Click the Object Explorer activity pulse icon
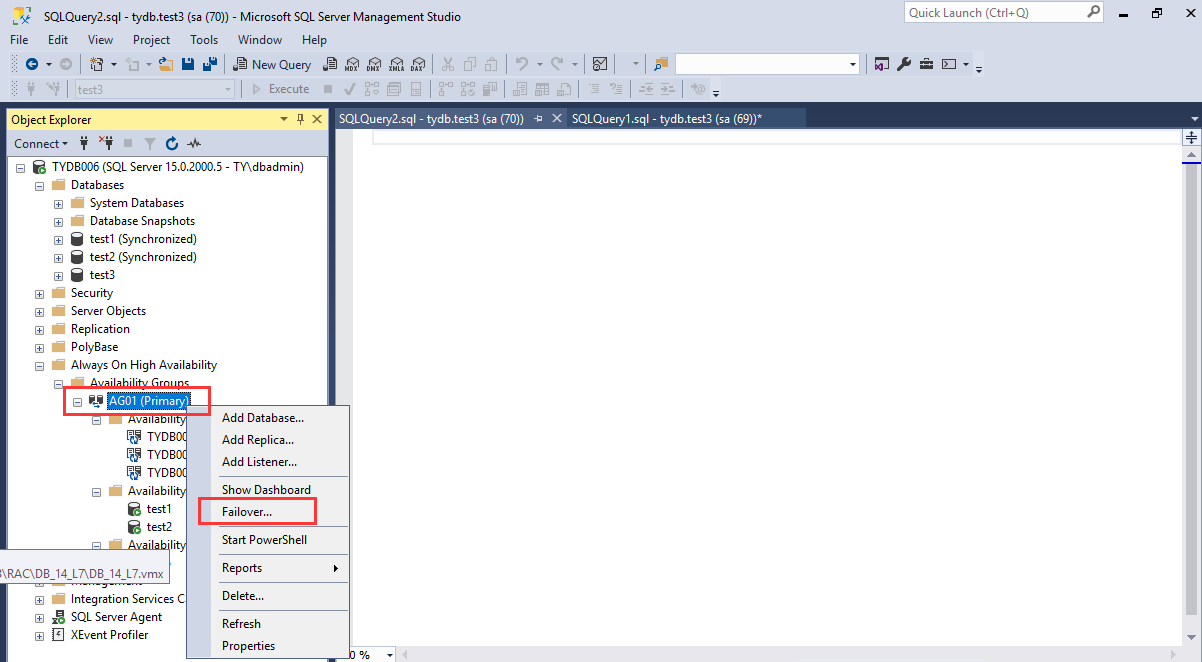 [194, 143]
